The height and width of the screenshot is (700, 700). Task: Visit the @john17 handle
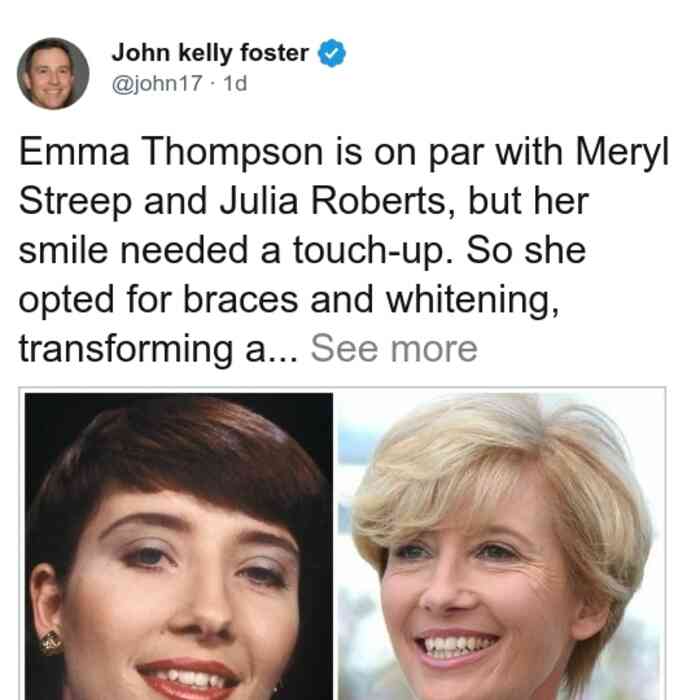point(157,83)
